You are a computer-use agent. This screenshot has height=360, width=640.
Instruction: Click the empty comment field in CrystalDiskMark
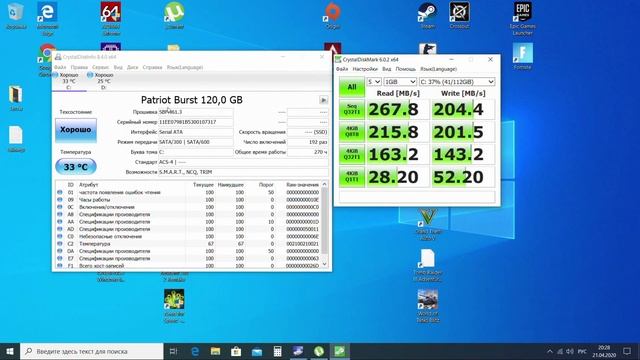[417, 196]
